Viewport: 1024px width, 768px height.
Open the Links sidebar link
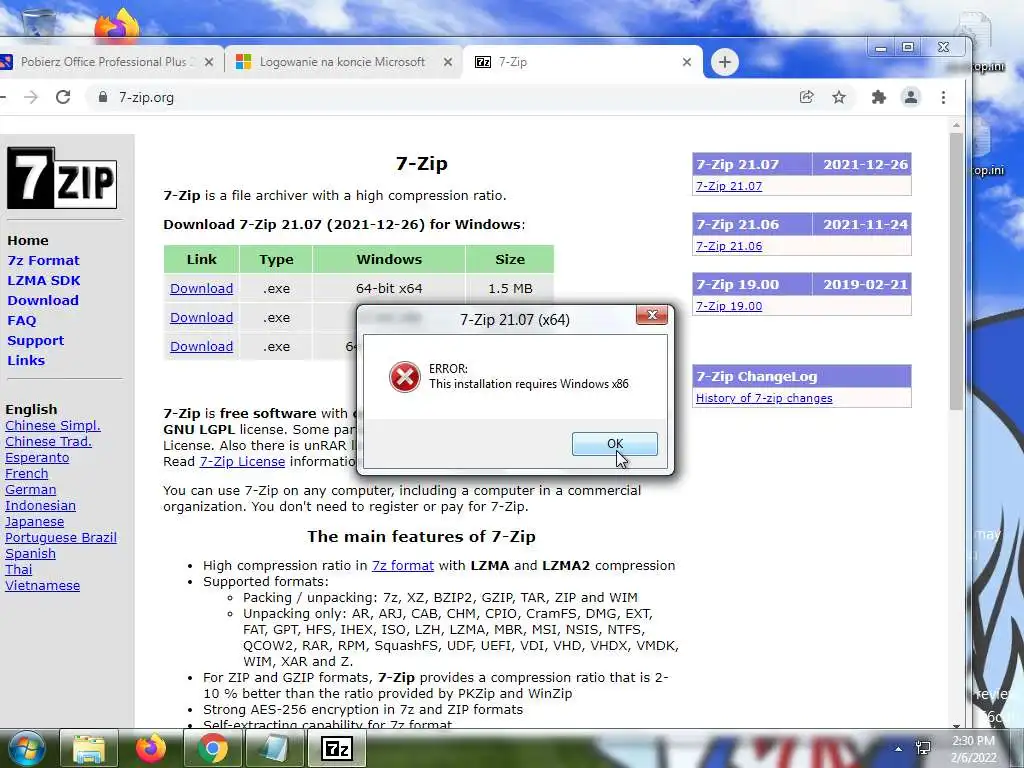26,360
